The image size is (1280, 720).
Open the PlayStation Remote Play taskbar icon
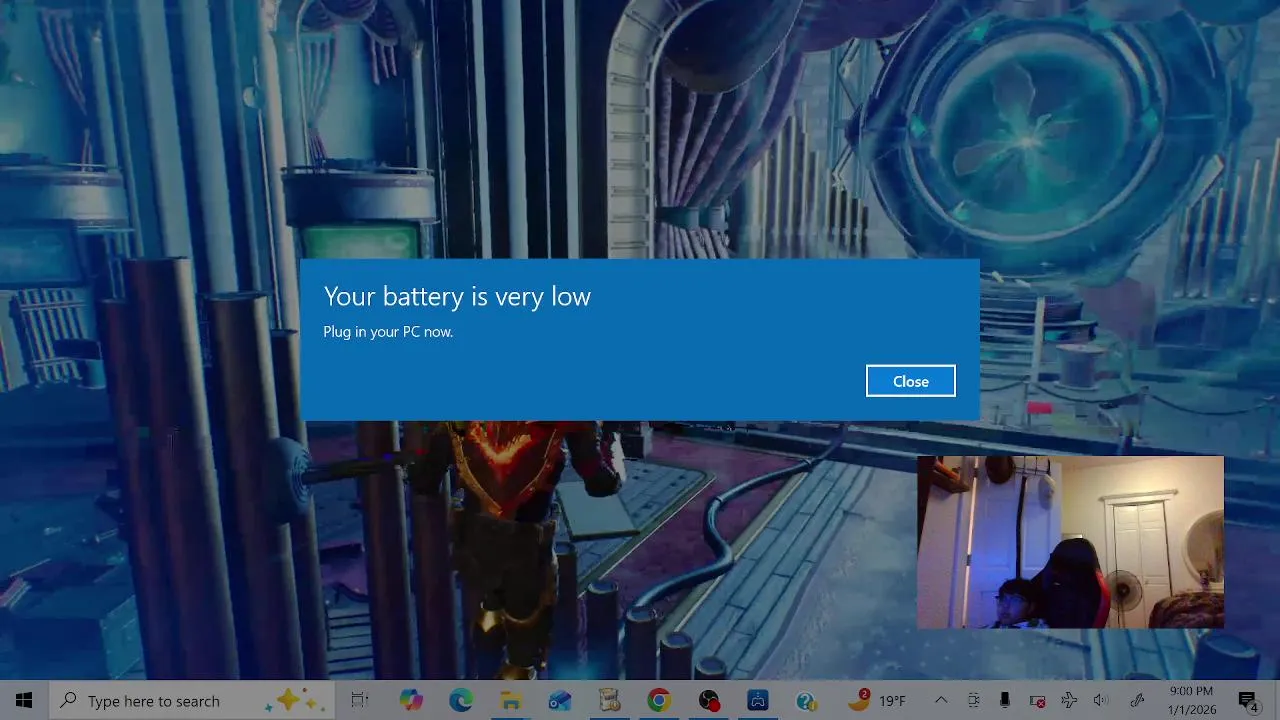pos(758,700)
